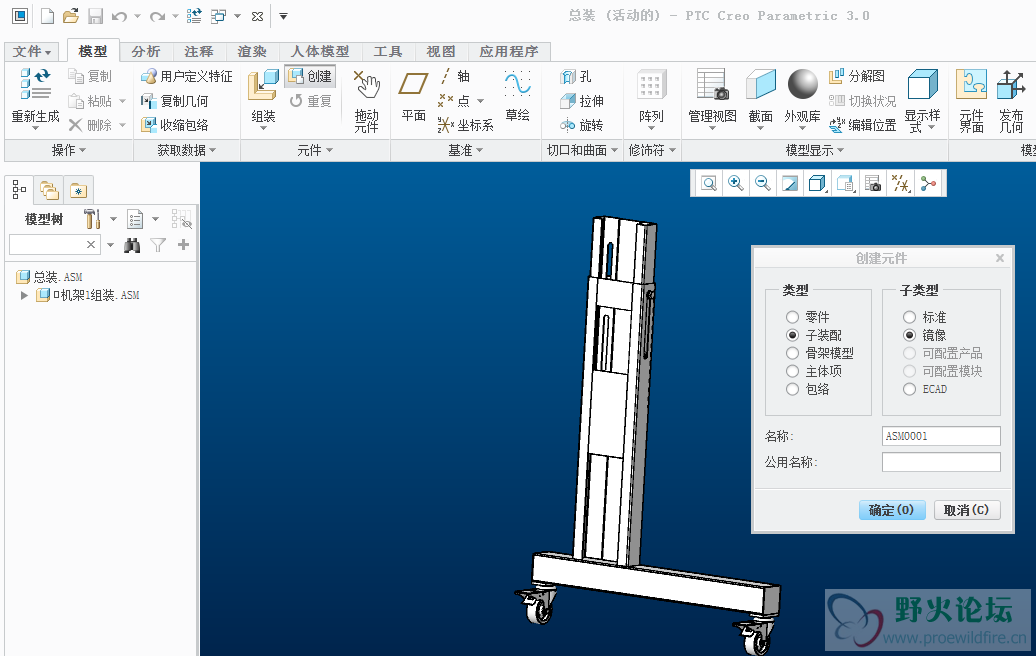1036x656 pixels.
Task: Switch to the 人体模型 (Manikin) tab
Action: pos(320,52)
